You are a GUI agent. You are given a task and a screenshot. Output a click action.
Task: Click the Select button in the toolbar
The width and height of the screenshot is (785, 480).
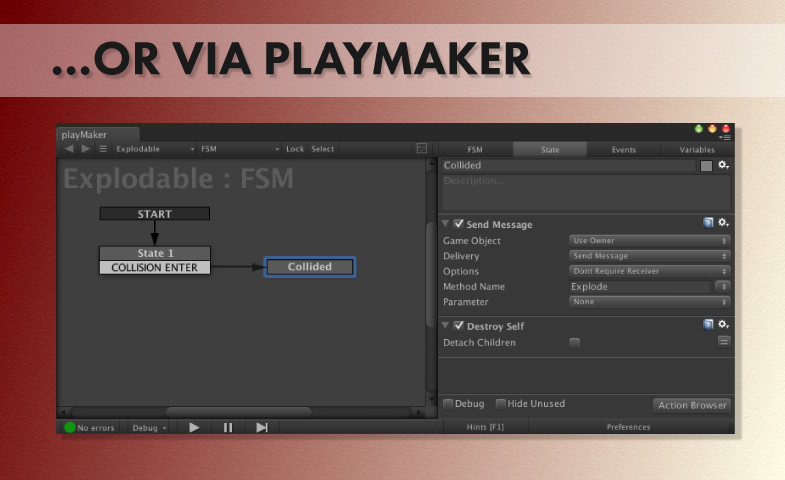322,149
